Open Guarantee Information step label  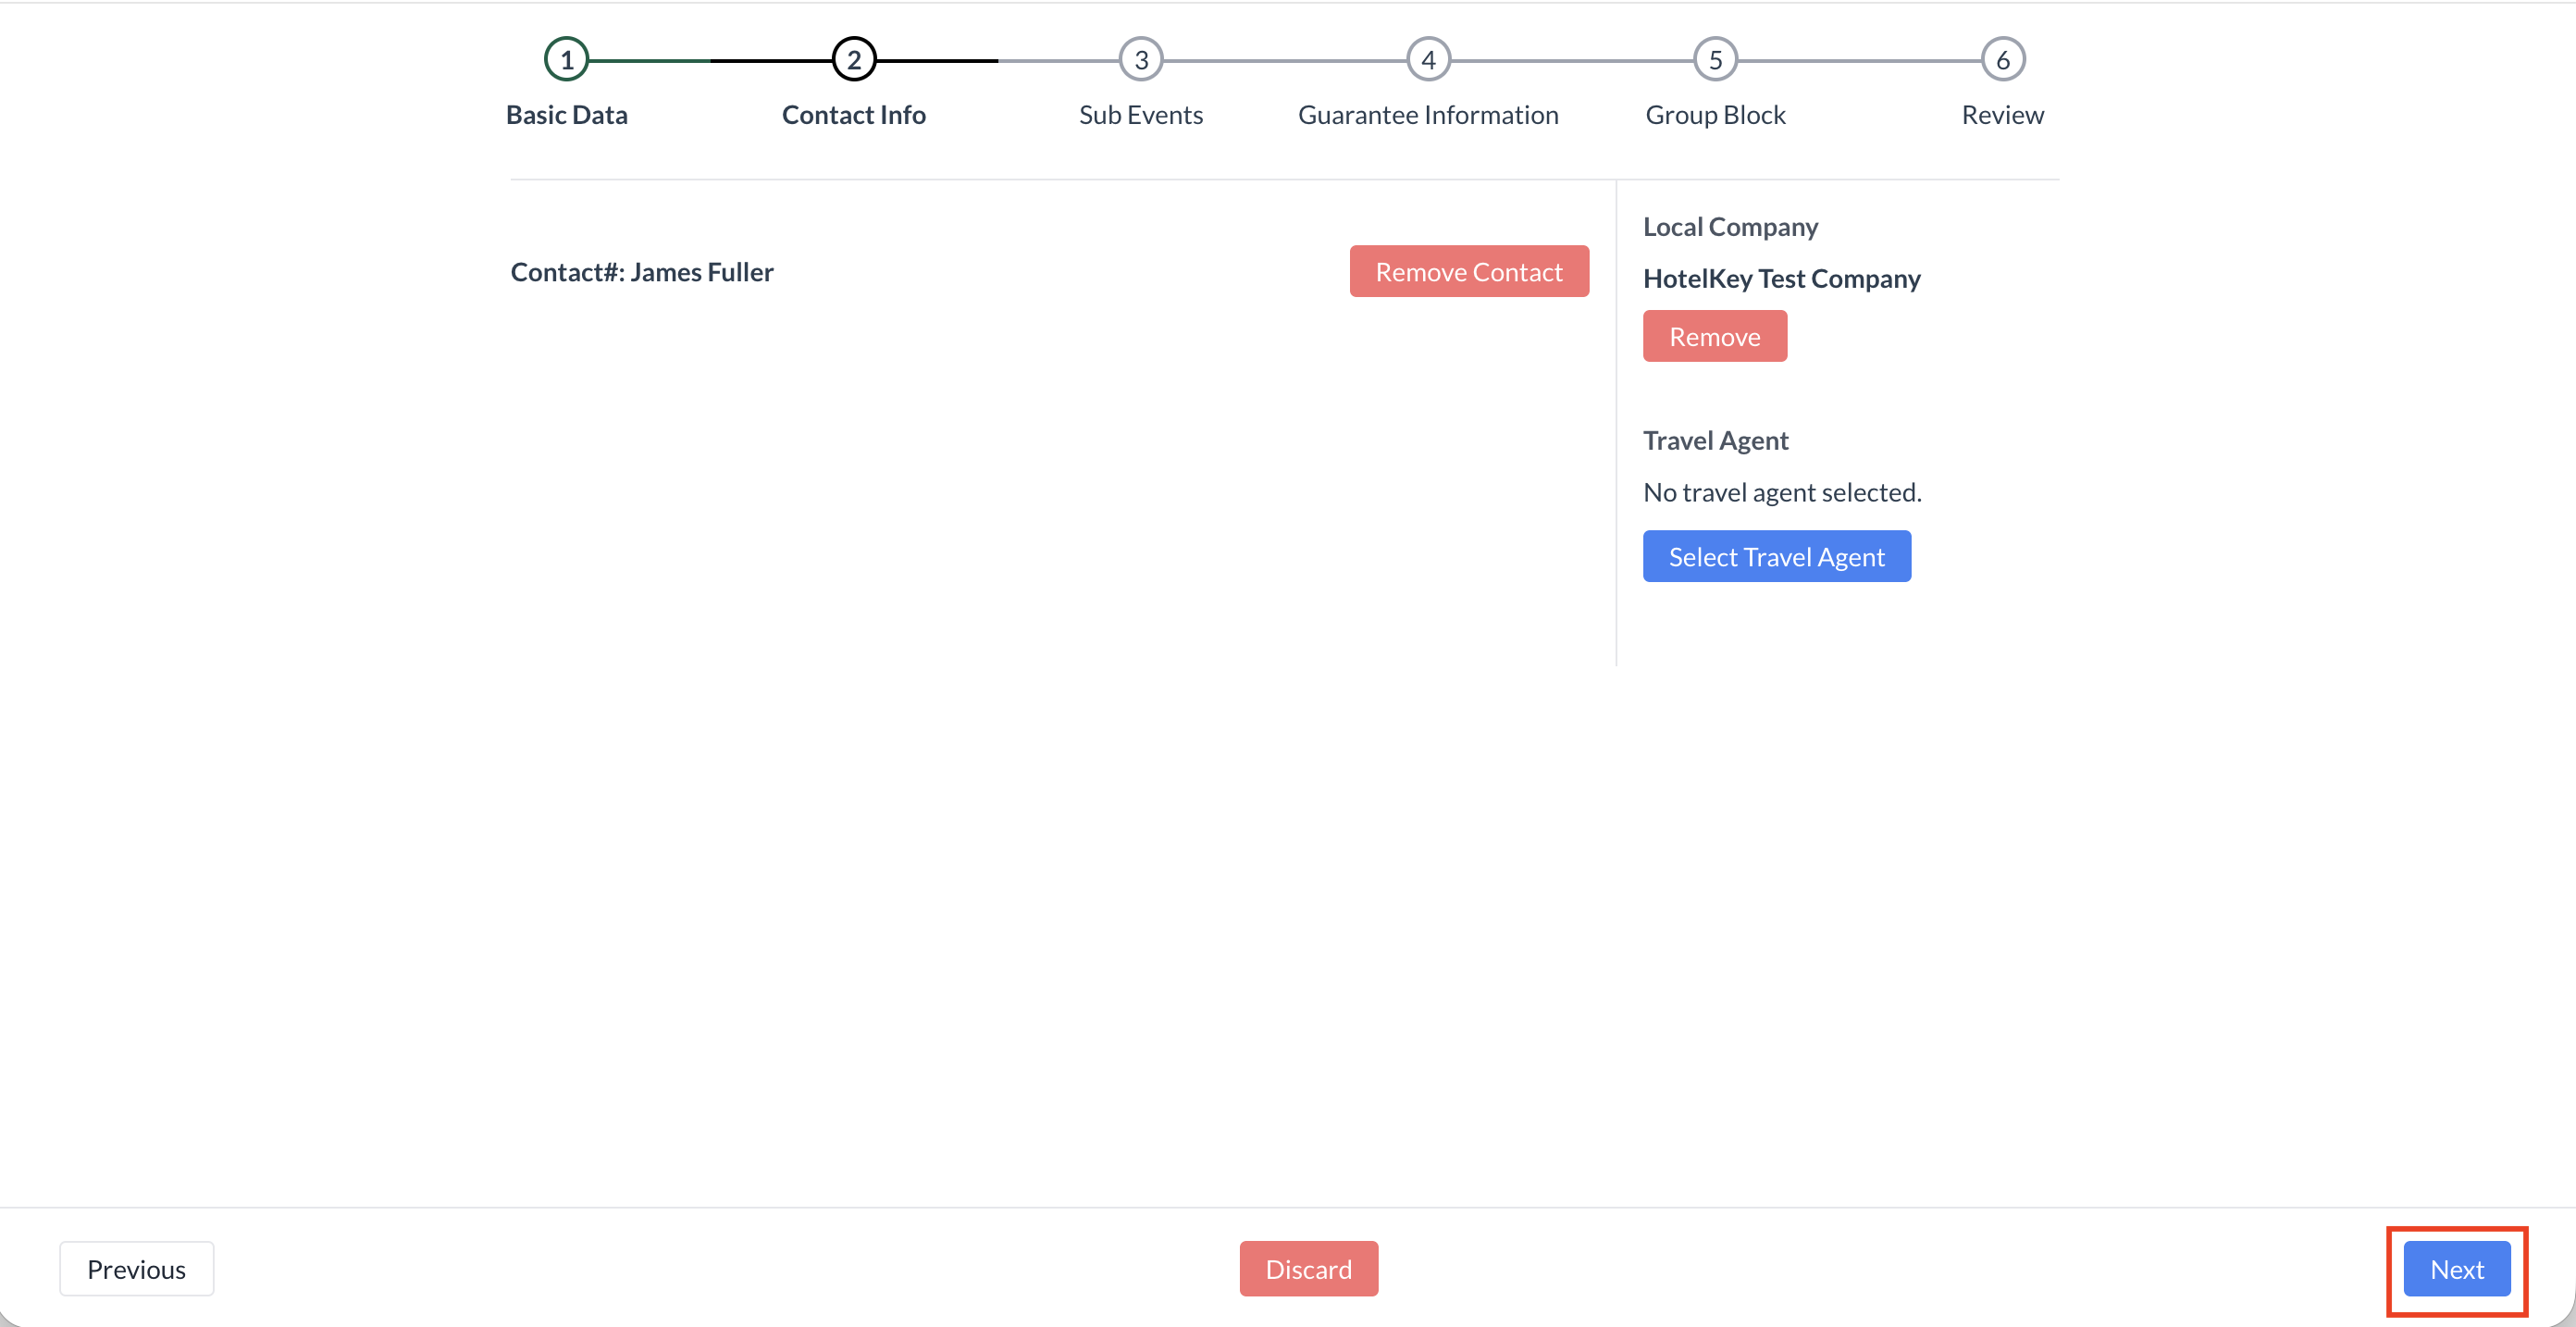(x=1428, y=115)
